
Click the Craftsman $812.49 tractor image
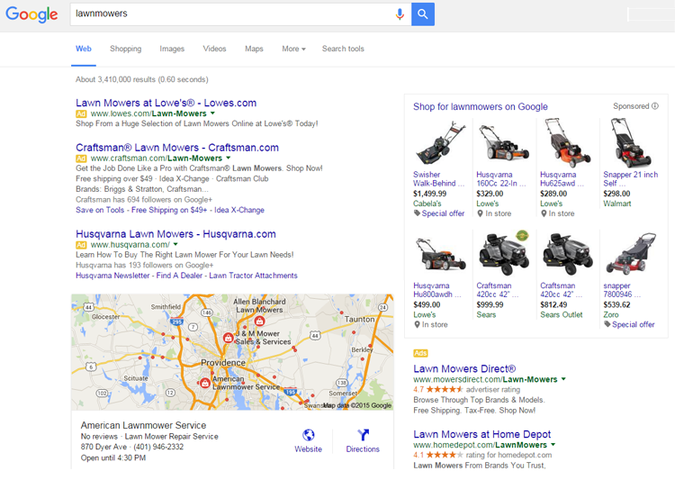click(x=567, y=254)
